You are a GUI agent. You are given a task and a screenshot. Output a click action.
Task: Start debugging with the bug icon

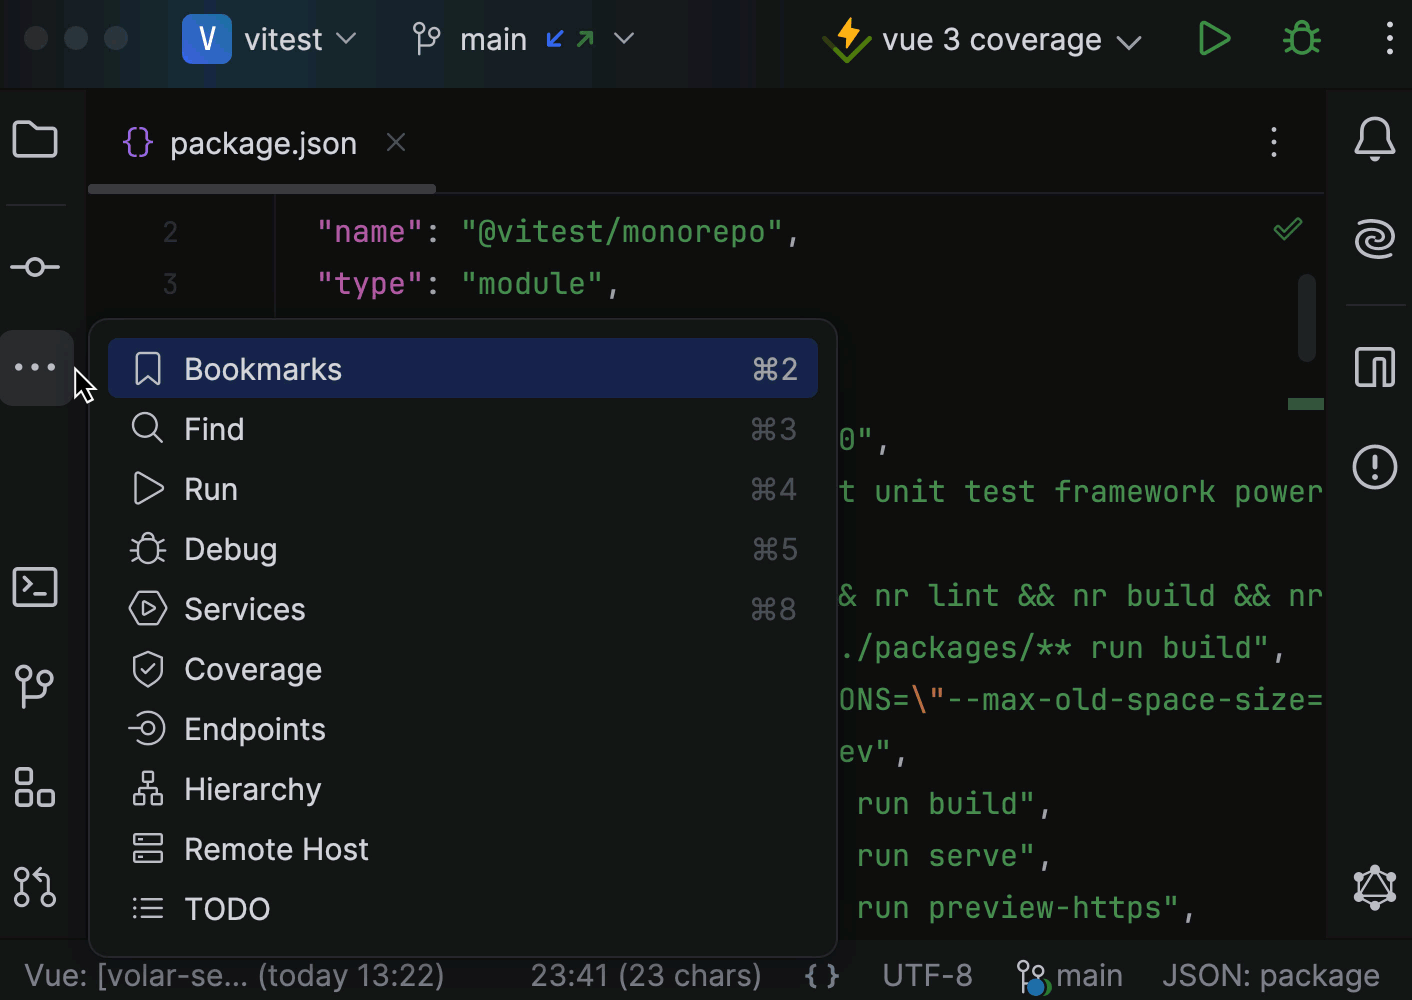(1301, 39)
